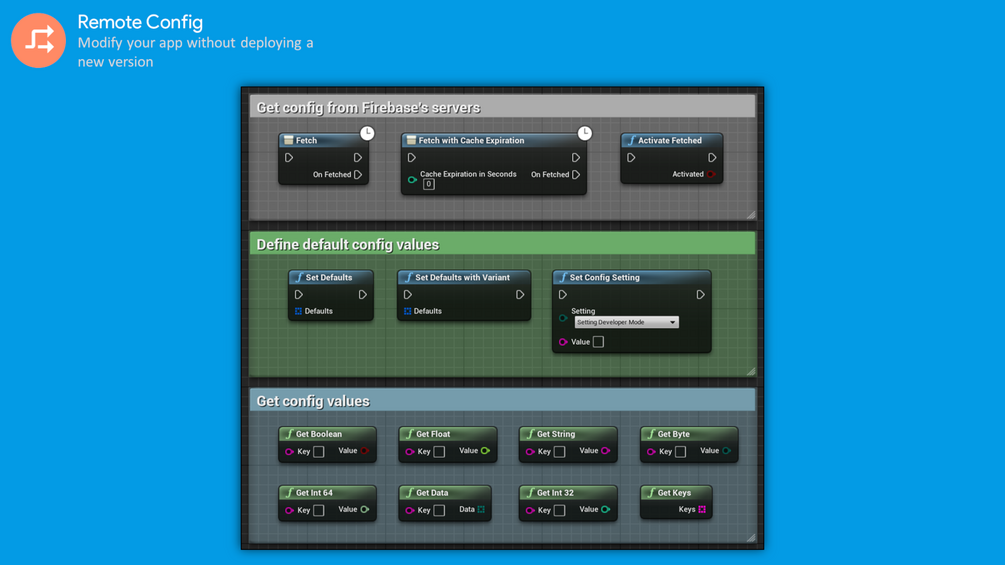The image size is (1005, 565).
Task: Click 'Get config values' comment header
Action: 502,400
